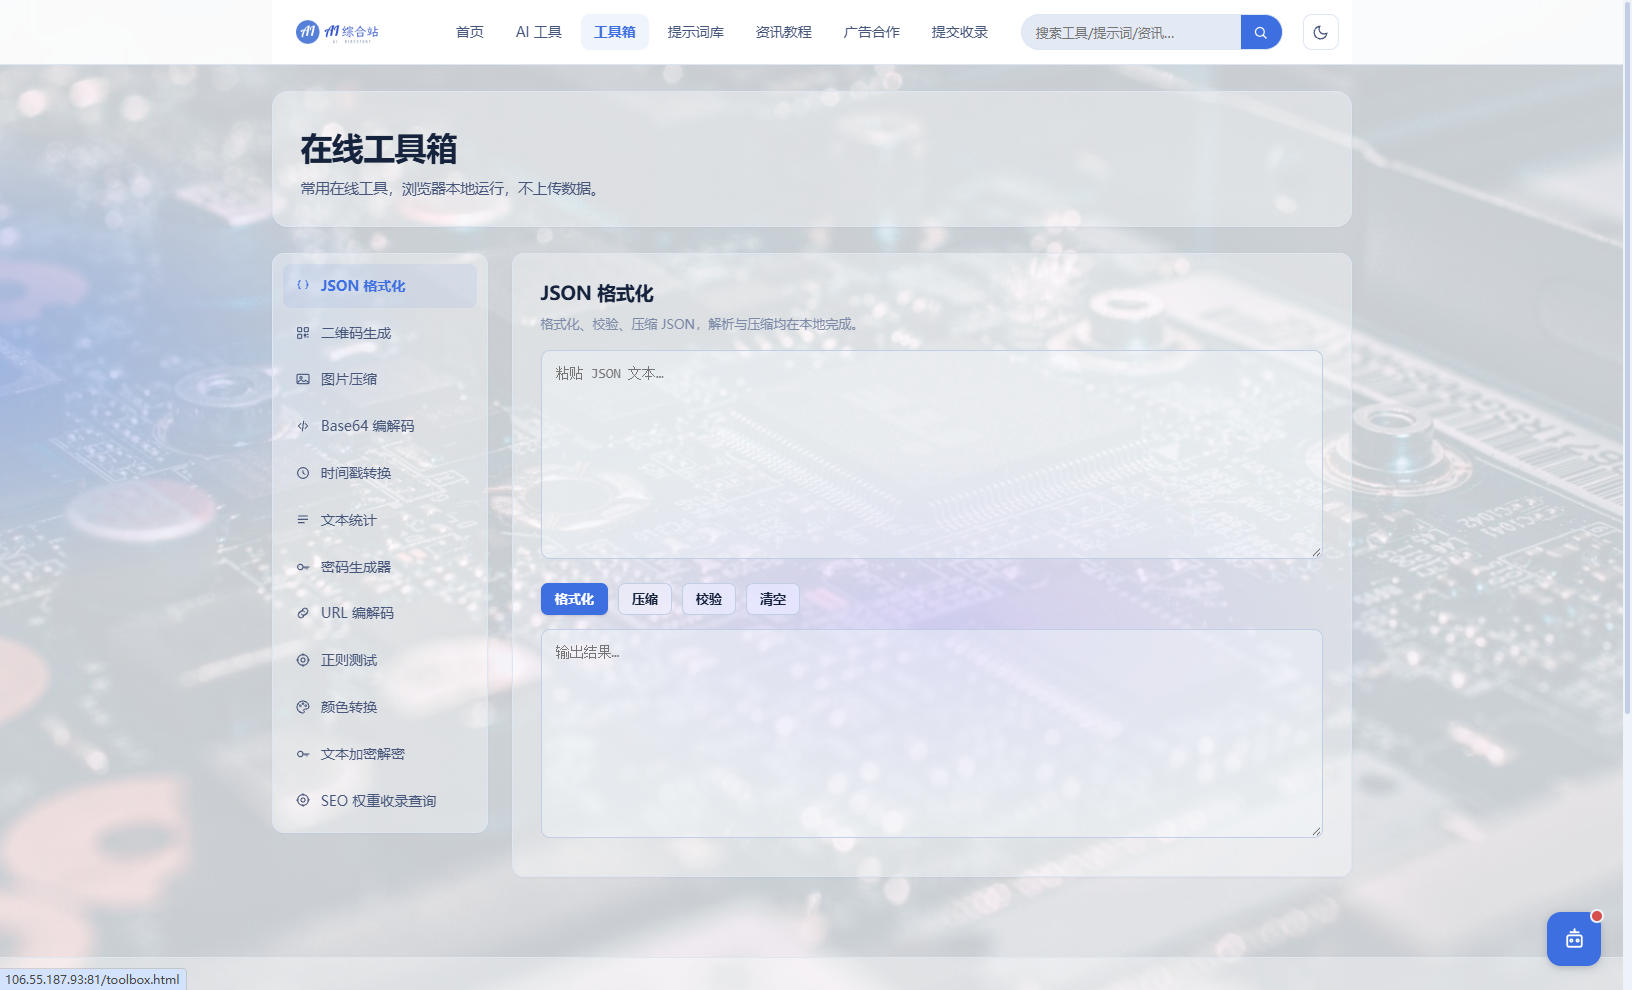Select SEO 权重收录查询 label in sidebar
Image resolution: width=1632 pixels, height=990 pixels.
click(x=378, y=800)
